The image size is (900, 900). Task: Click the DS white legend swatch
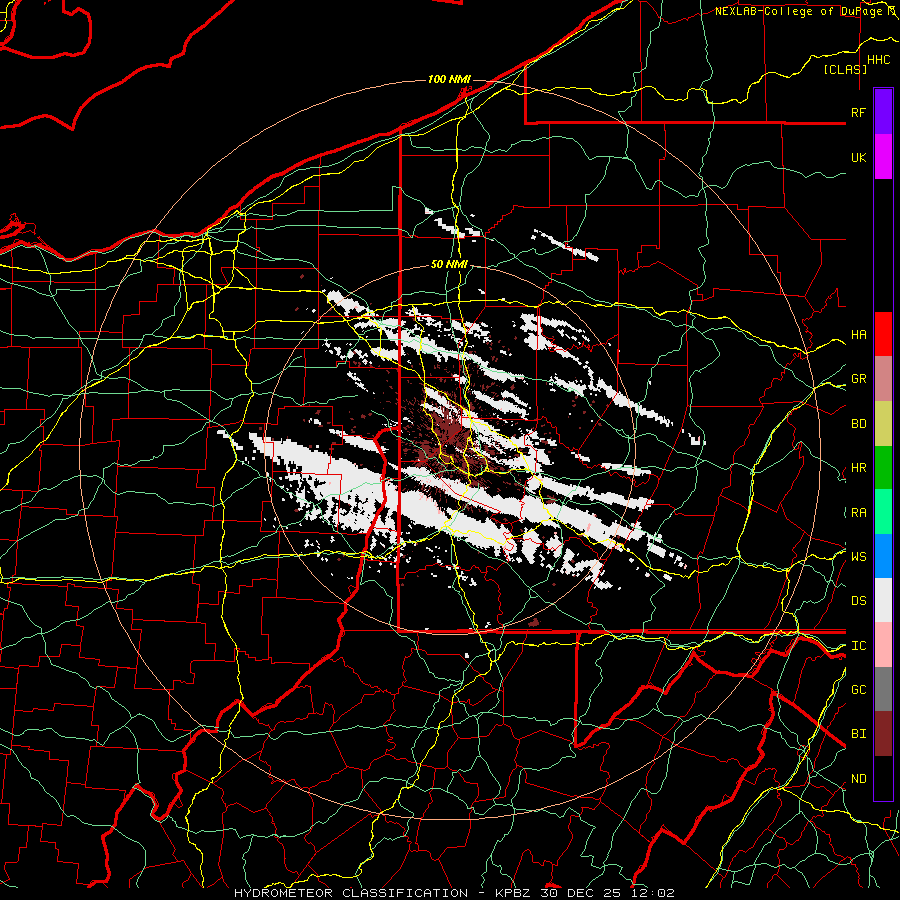tap(883, 600)
